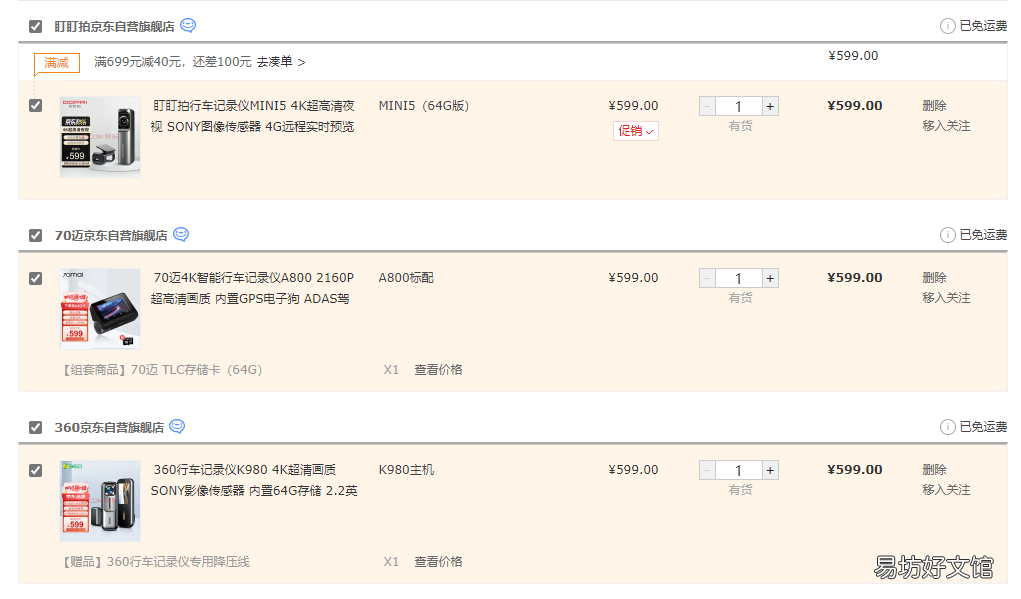Delete the 盯盯拍 MINI5 item

click(934, 105)
